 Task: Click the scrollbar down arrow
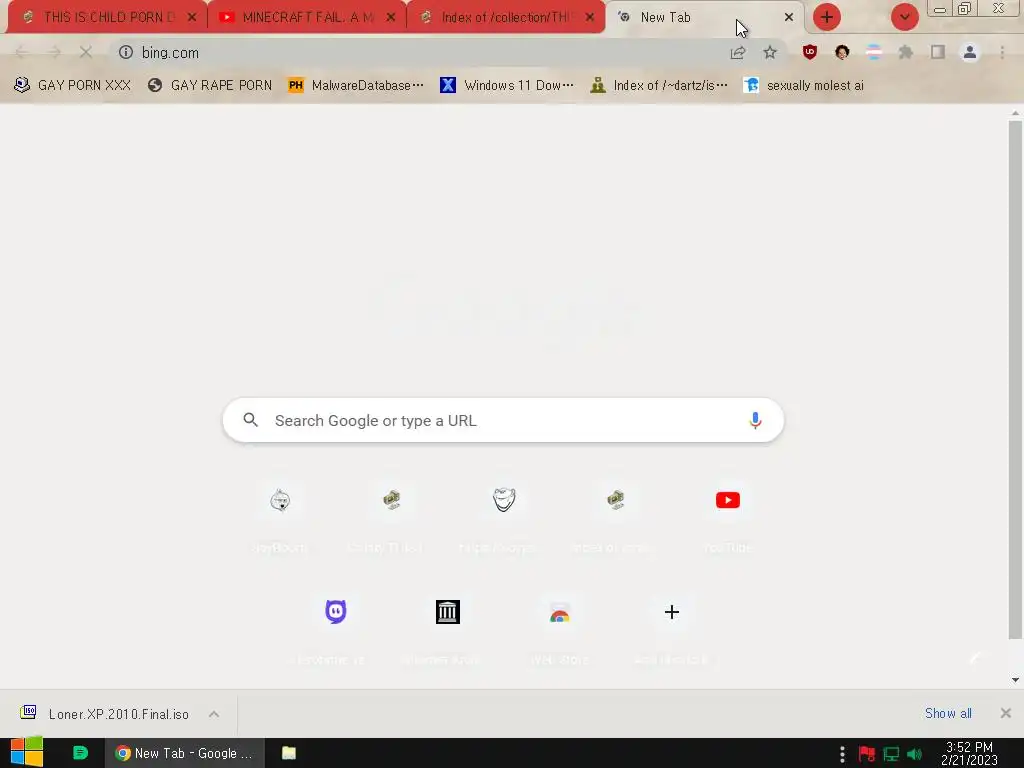[x=1015, y=680]
